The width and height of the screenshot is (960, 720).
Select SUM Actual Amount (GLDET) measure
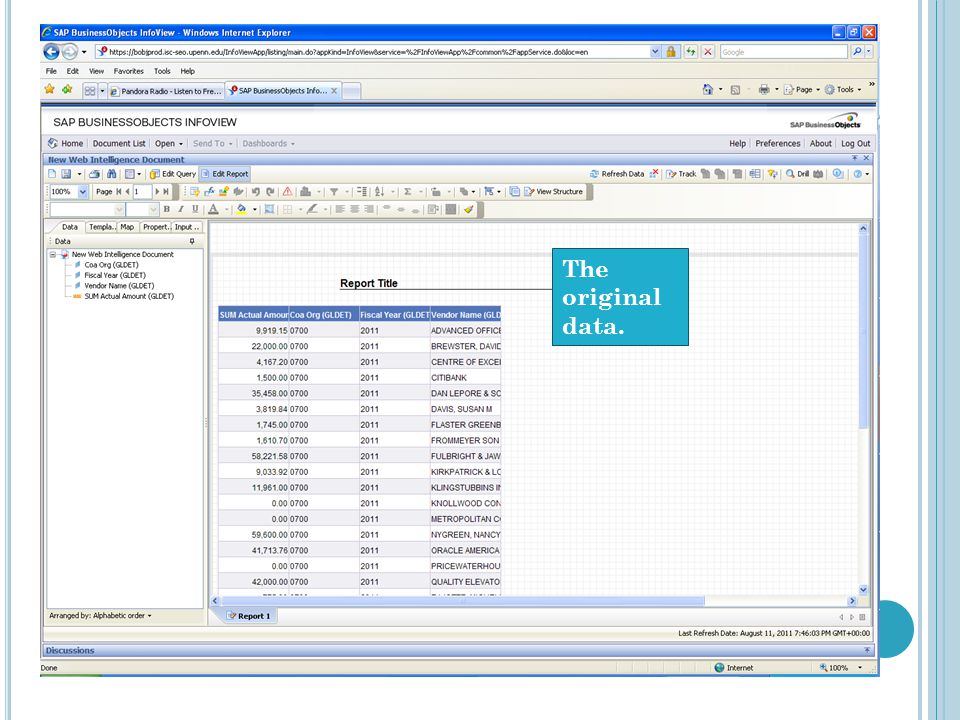tap(129, 296)
